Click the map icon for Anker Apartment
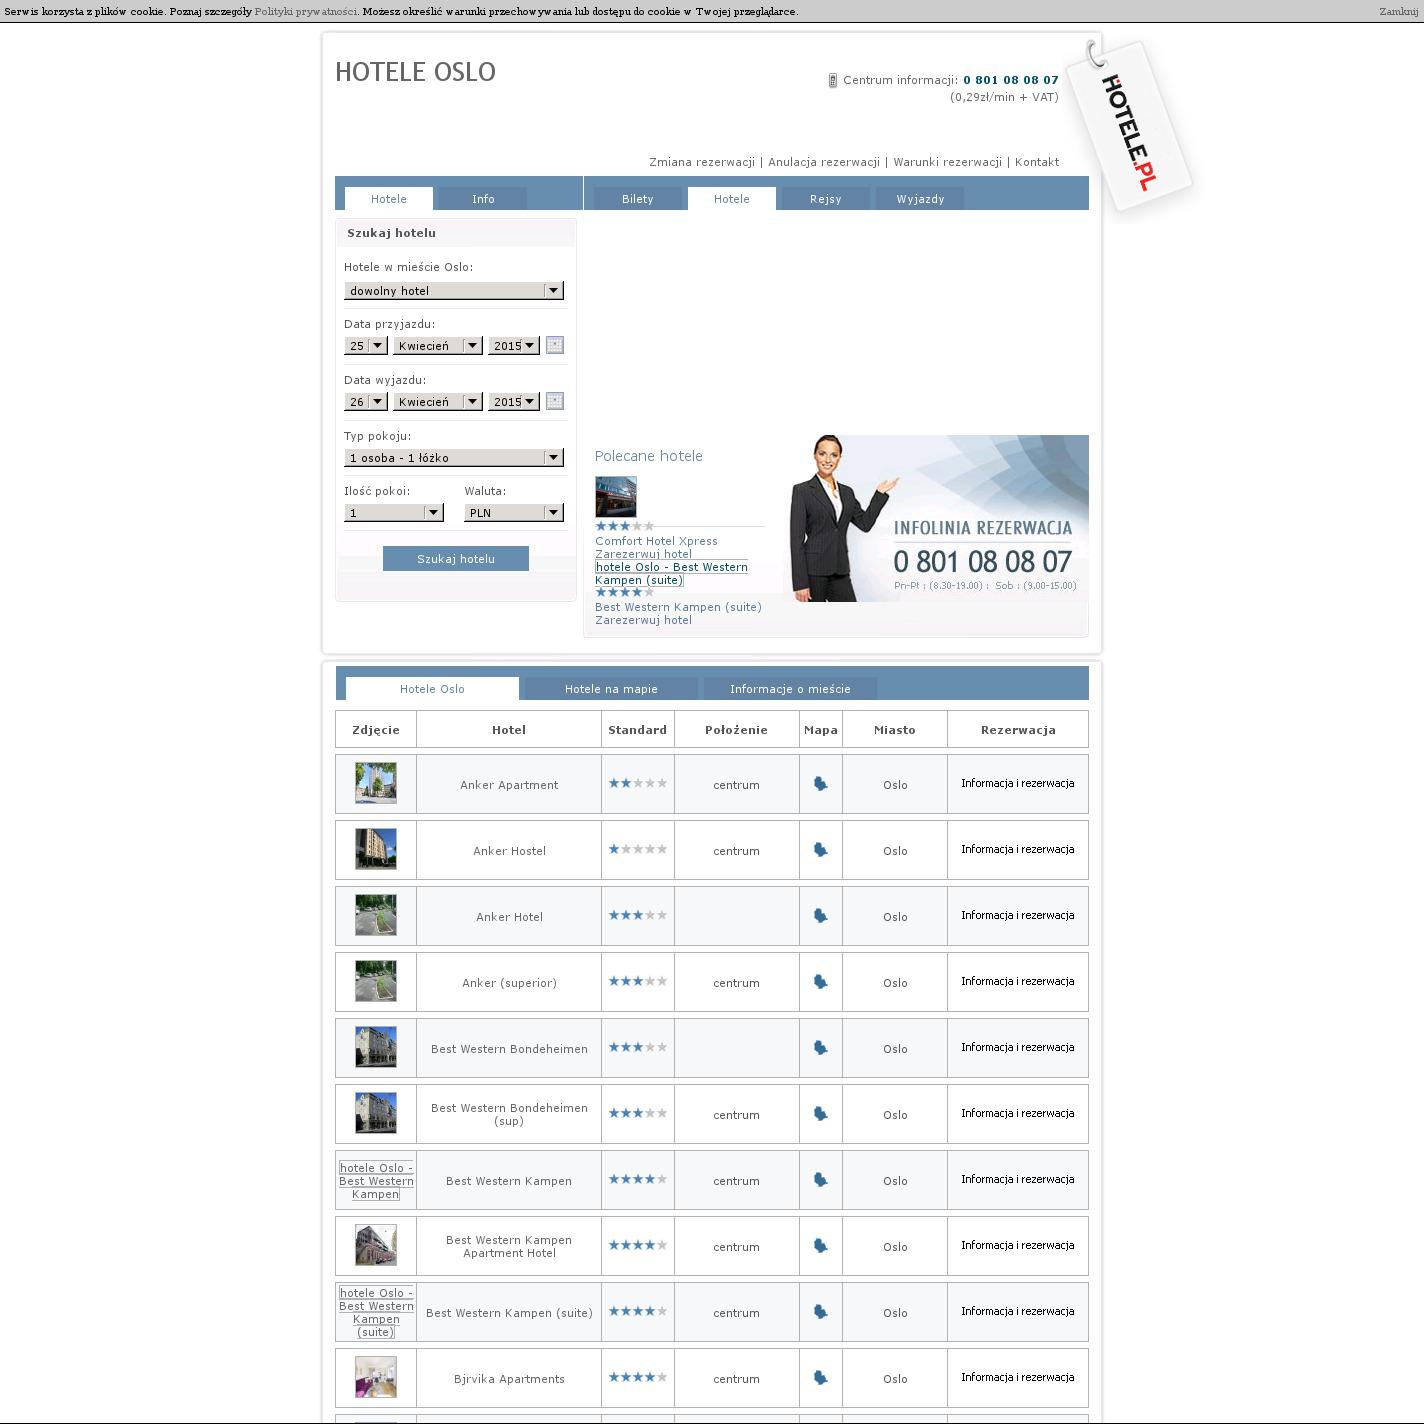Screen dimensions: 1424x1424 tap(820, 784)
